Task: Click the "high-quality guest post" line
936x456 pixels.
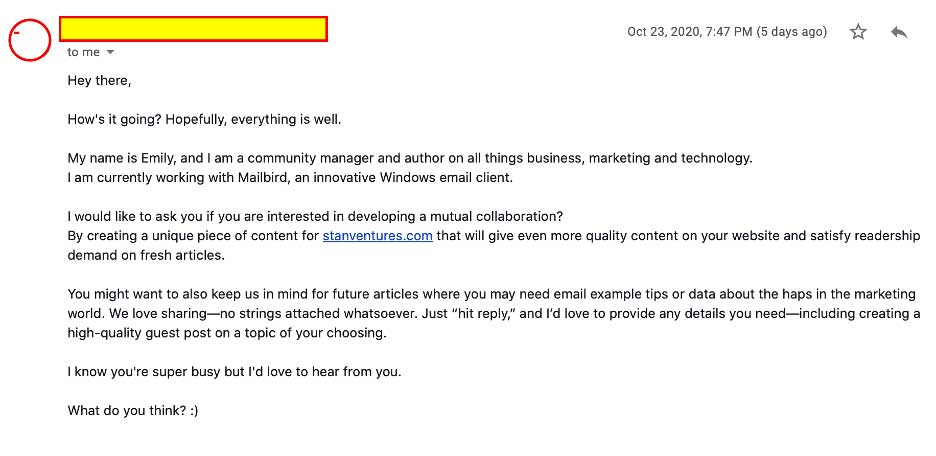Action: click(x=227, y=332)
